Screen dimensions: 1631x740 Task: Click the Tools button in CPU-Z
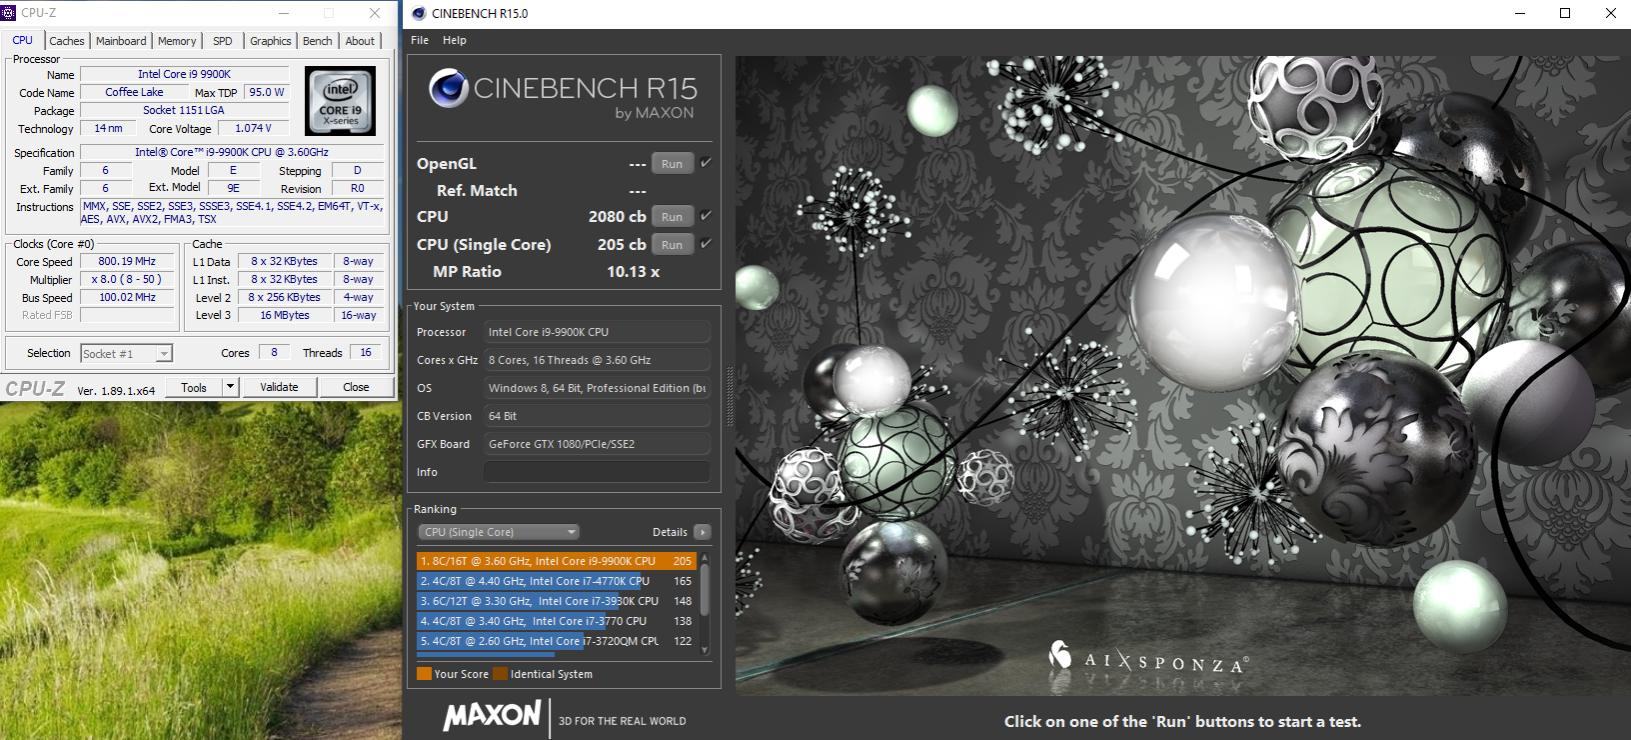194,387
